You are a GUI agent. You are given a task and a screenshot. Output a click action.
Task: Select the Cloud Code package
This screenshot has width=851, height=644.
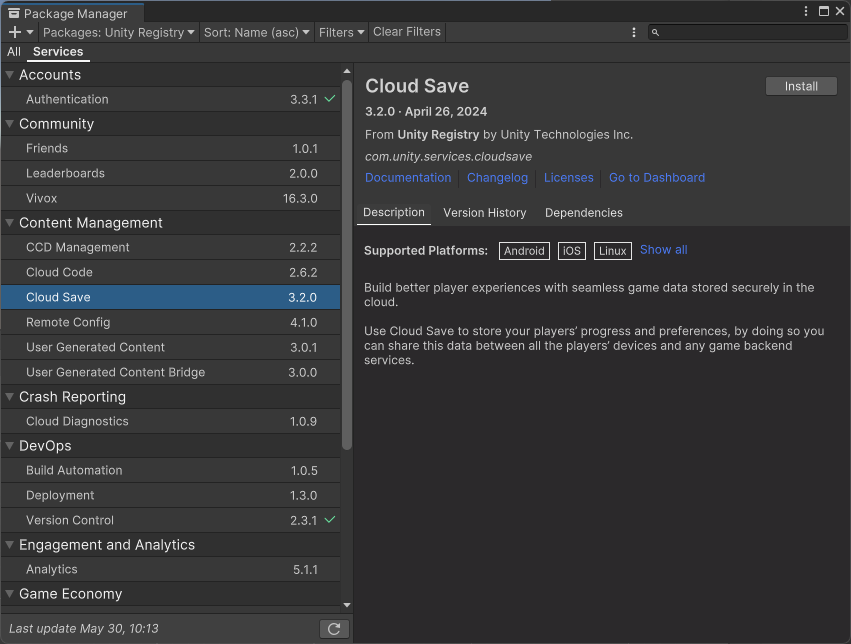coord(170,272)
